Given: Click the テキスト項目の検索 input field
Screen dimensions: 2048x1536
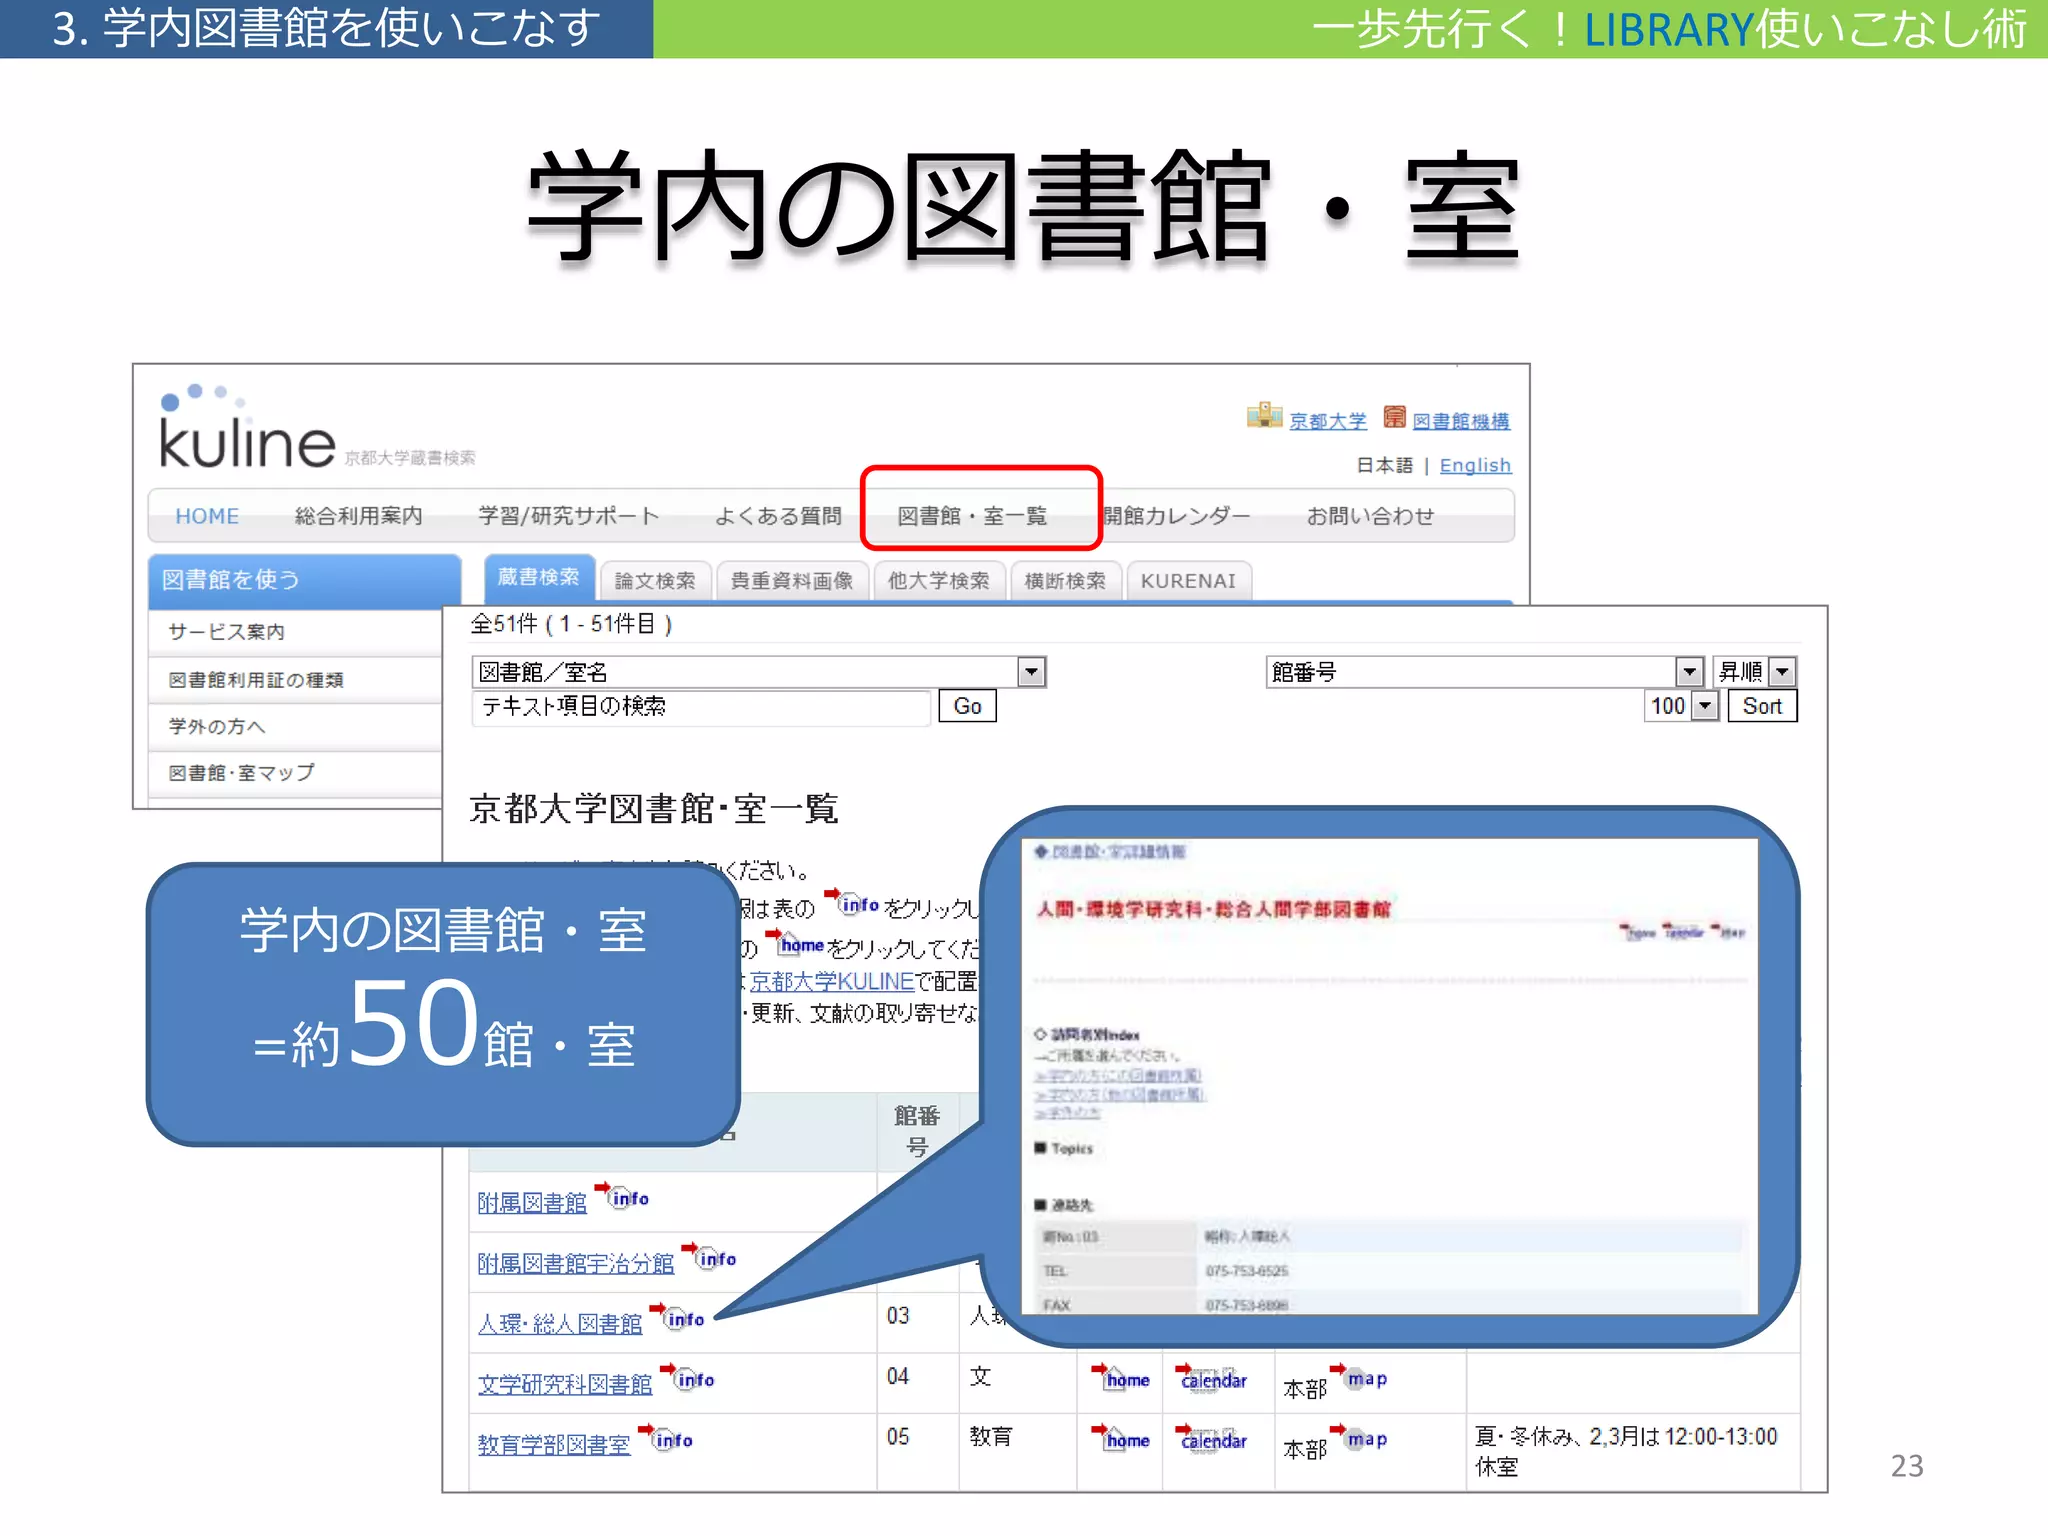Looking at the screenshot, I should point(701,706).
